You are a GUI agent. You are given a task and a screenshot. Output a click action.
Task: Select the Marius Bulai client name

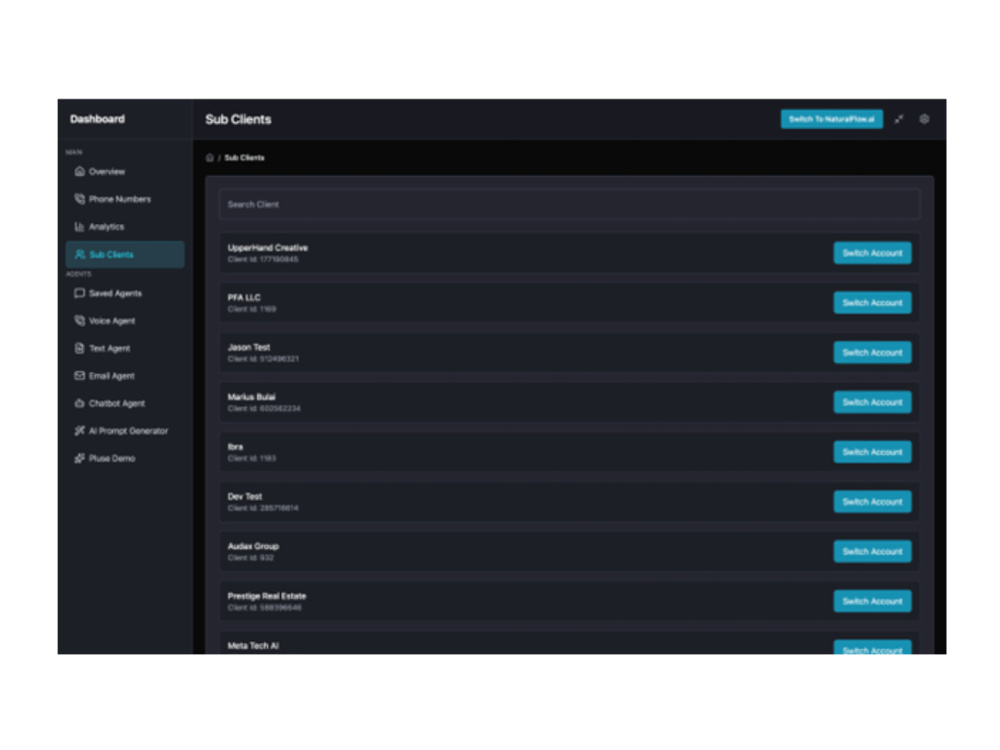click(252, 397)
